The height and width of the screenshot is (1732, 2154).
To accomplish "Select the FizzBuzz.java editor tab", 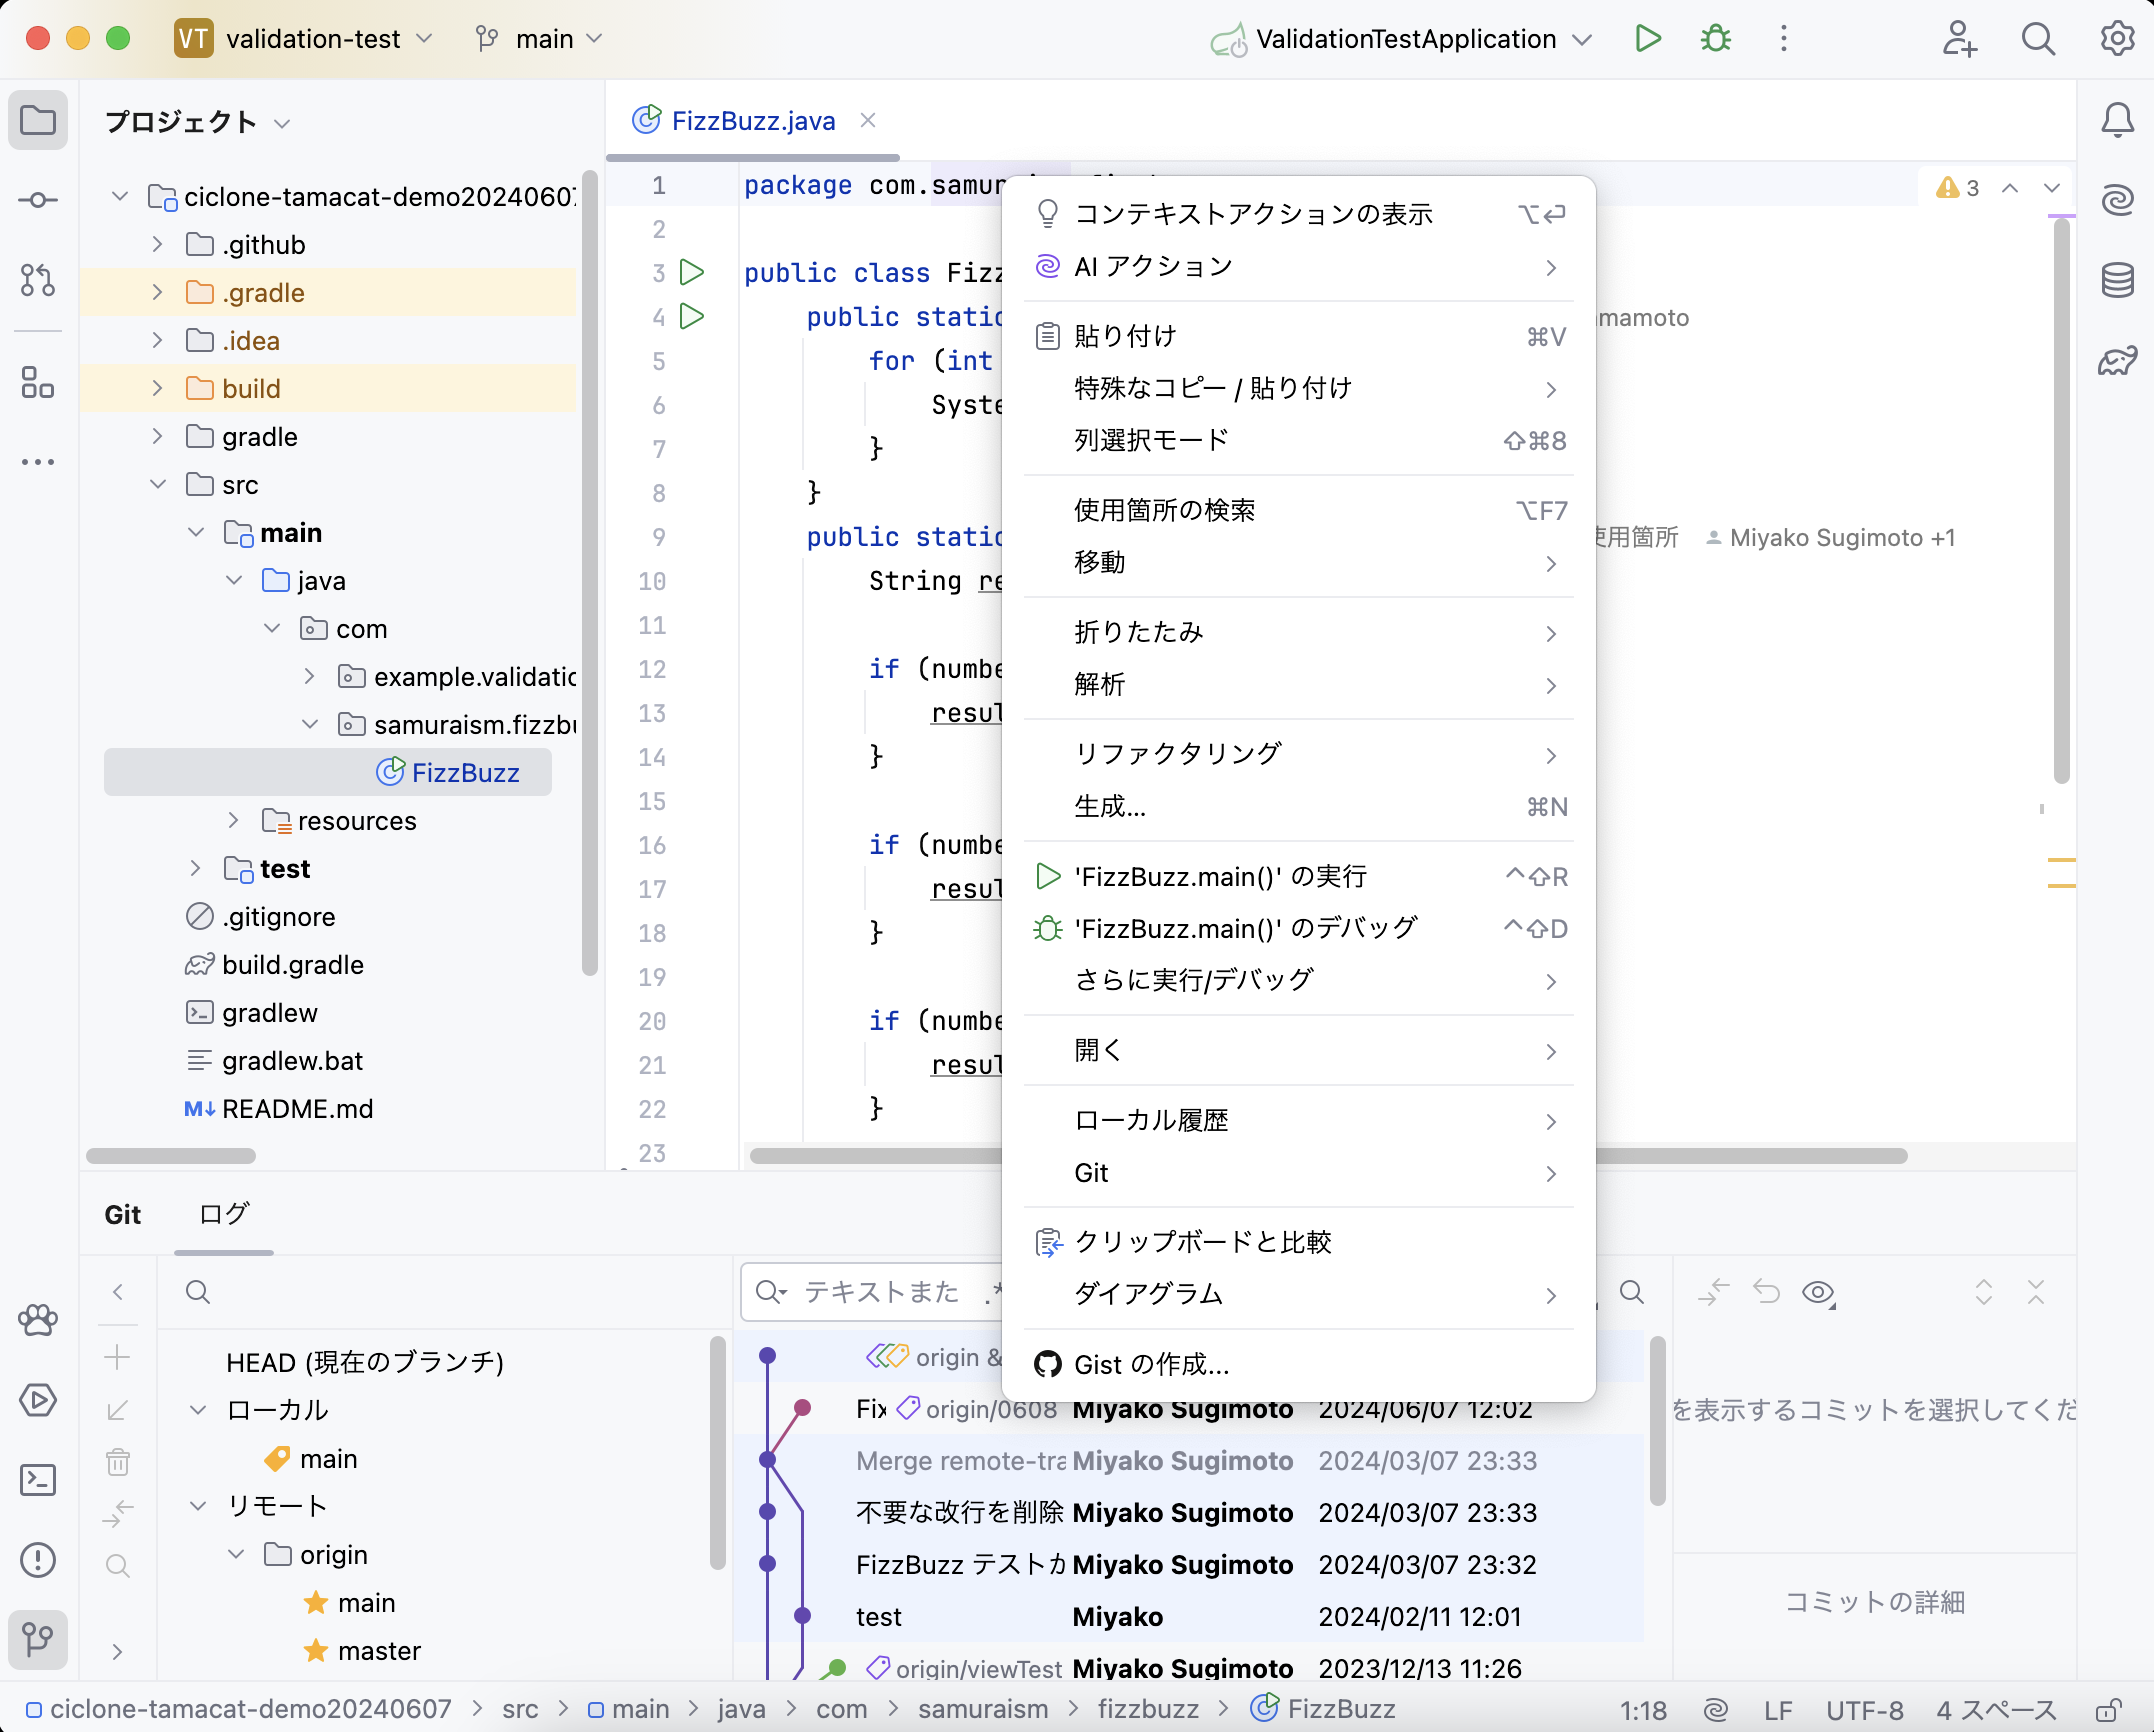I will pyautogui.click(x=752, y=121).
